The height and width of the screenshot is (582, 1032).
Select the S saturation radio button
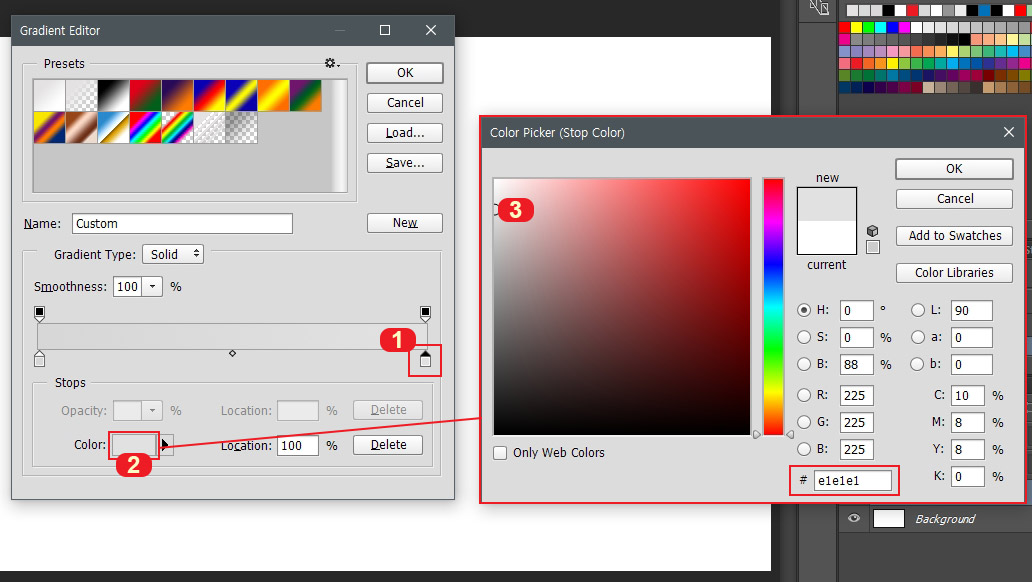click(x=804, y=337)
